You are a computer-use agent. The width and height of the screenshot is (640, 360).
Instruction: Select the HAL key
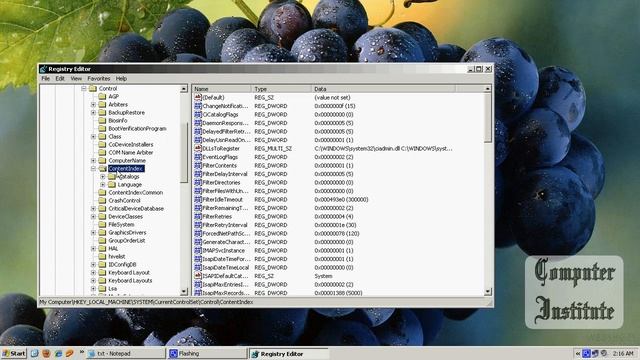[x=113, y=249]
